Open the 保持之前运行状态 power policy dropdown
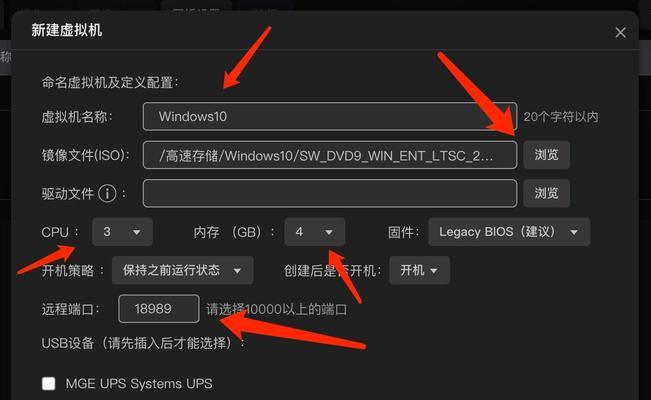The image size is (651, 400). click(x=183, y=270)
